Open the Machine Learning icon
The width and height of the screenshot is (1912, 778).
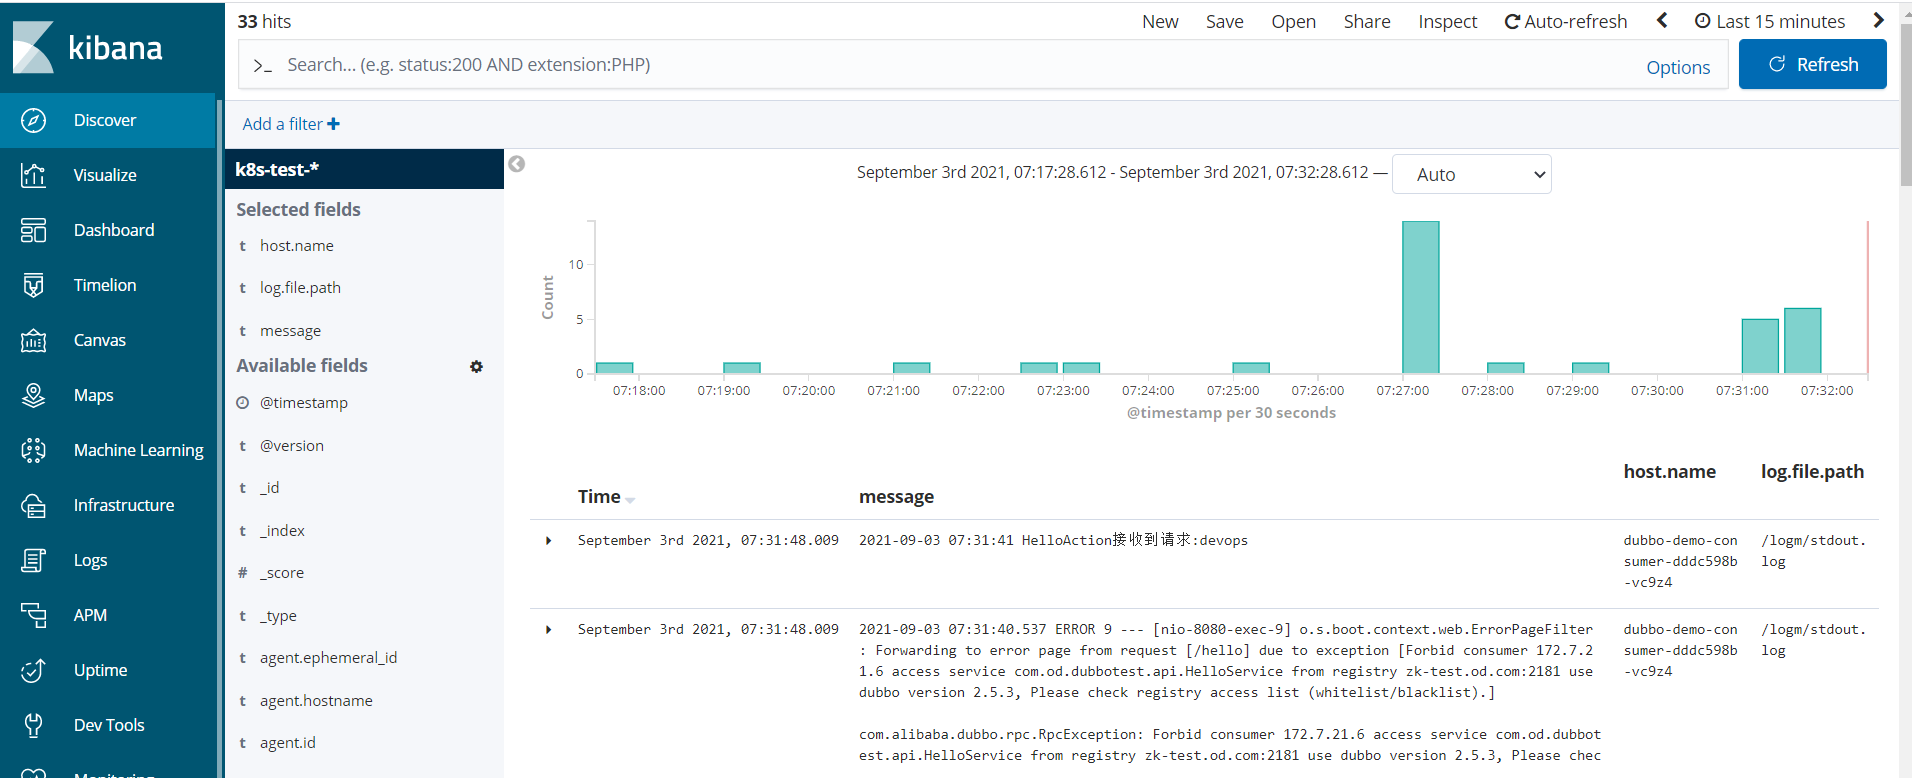33,450
